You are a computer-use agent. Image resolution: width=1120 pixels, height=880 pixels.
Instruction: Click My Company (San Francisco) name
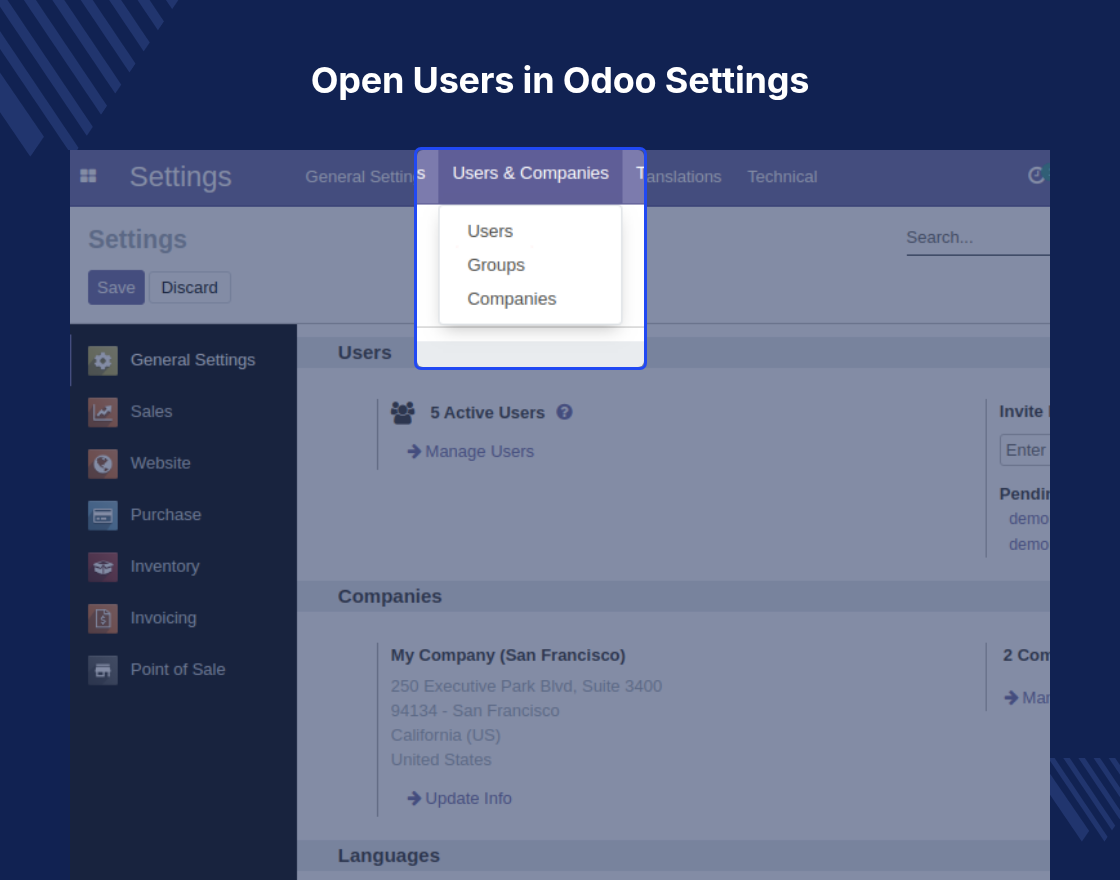pyautogui.click(x=508, y=655)
